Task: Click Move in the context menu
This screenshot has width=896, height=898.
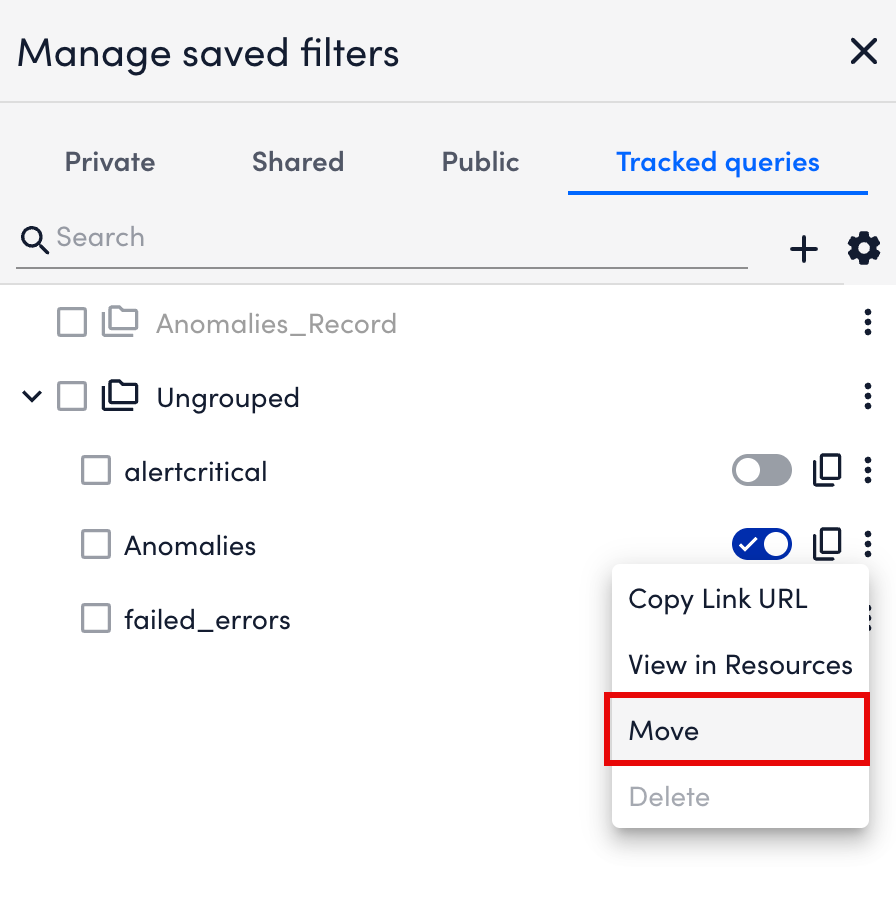Action: pyautogui.click(x=663, y=730)
